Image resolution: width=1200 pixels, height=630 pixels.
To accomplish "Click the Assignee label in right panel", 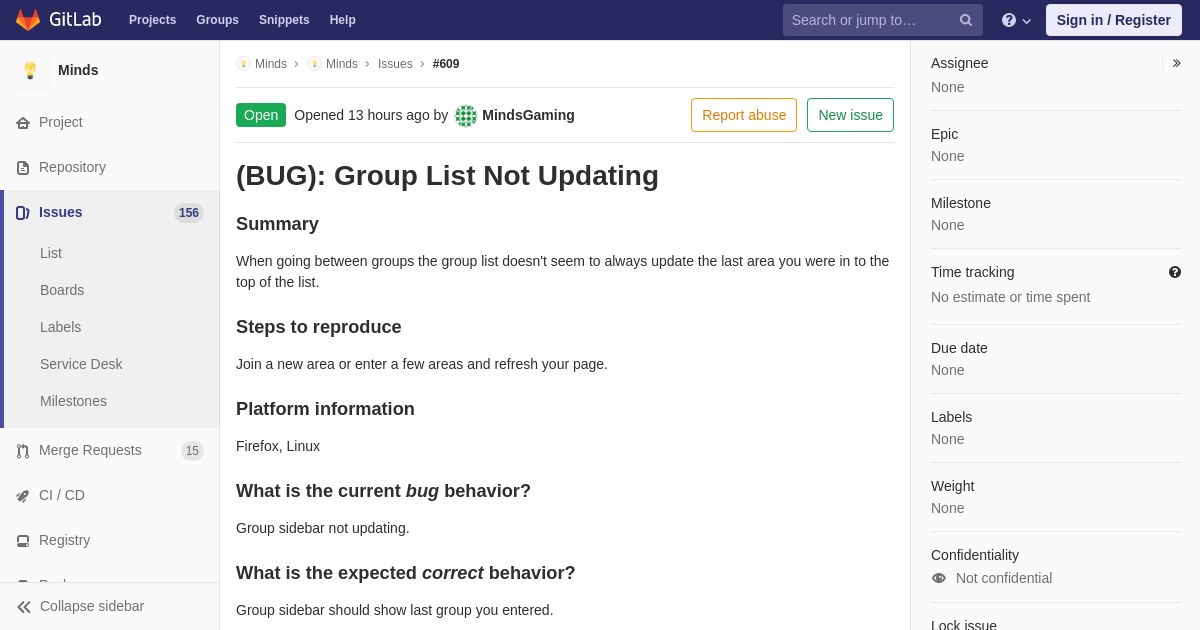I will pos(959,63).
